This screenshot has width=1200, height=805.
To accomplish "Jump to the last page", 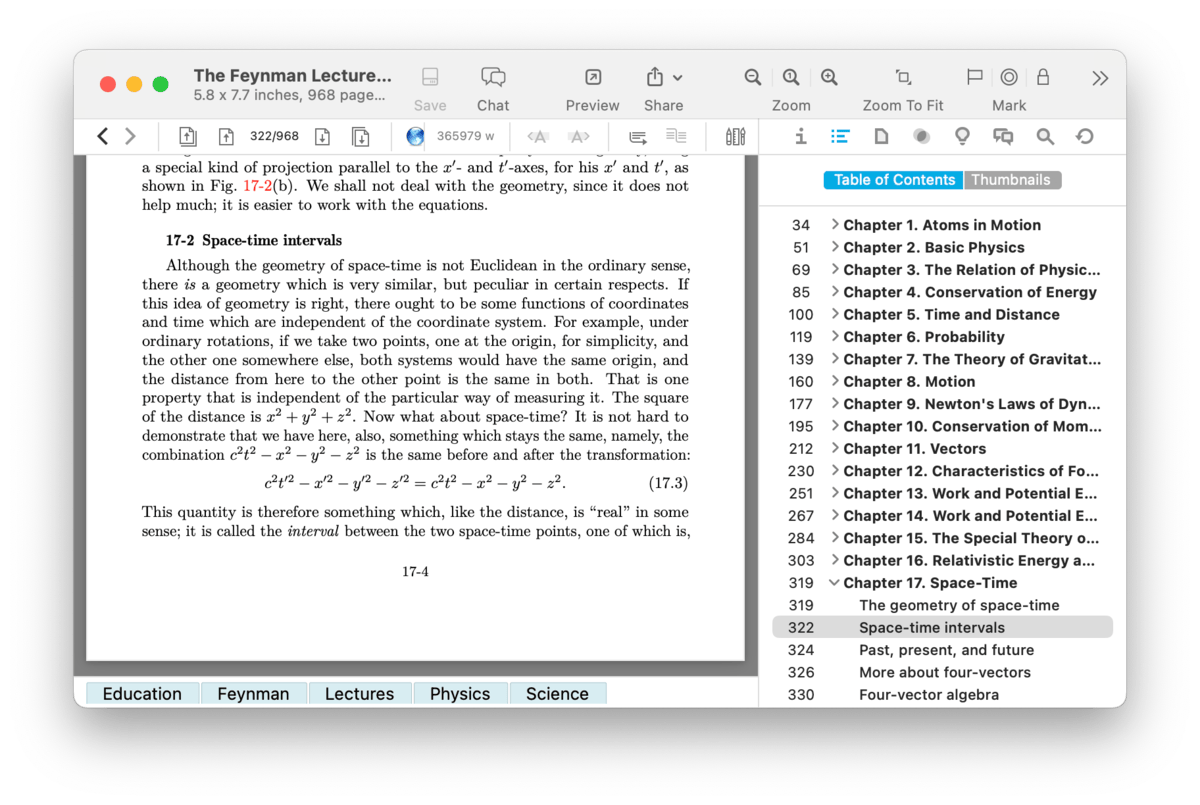I will tap(360, 137).
